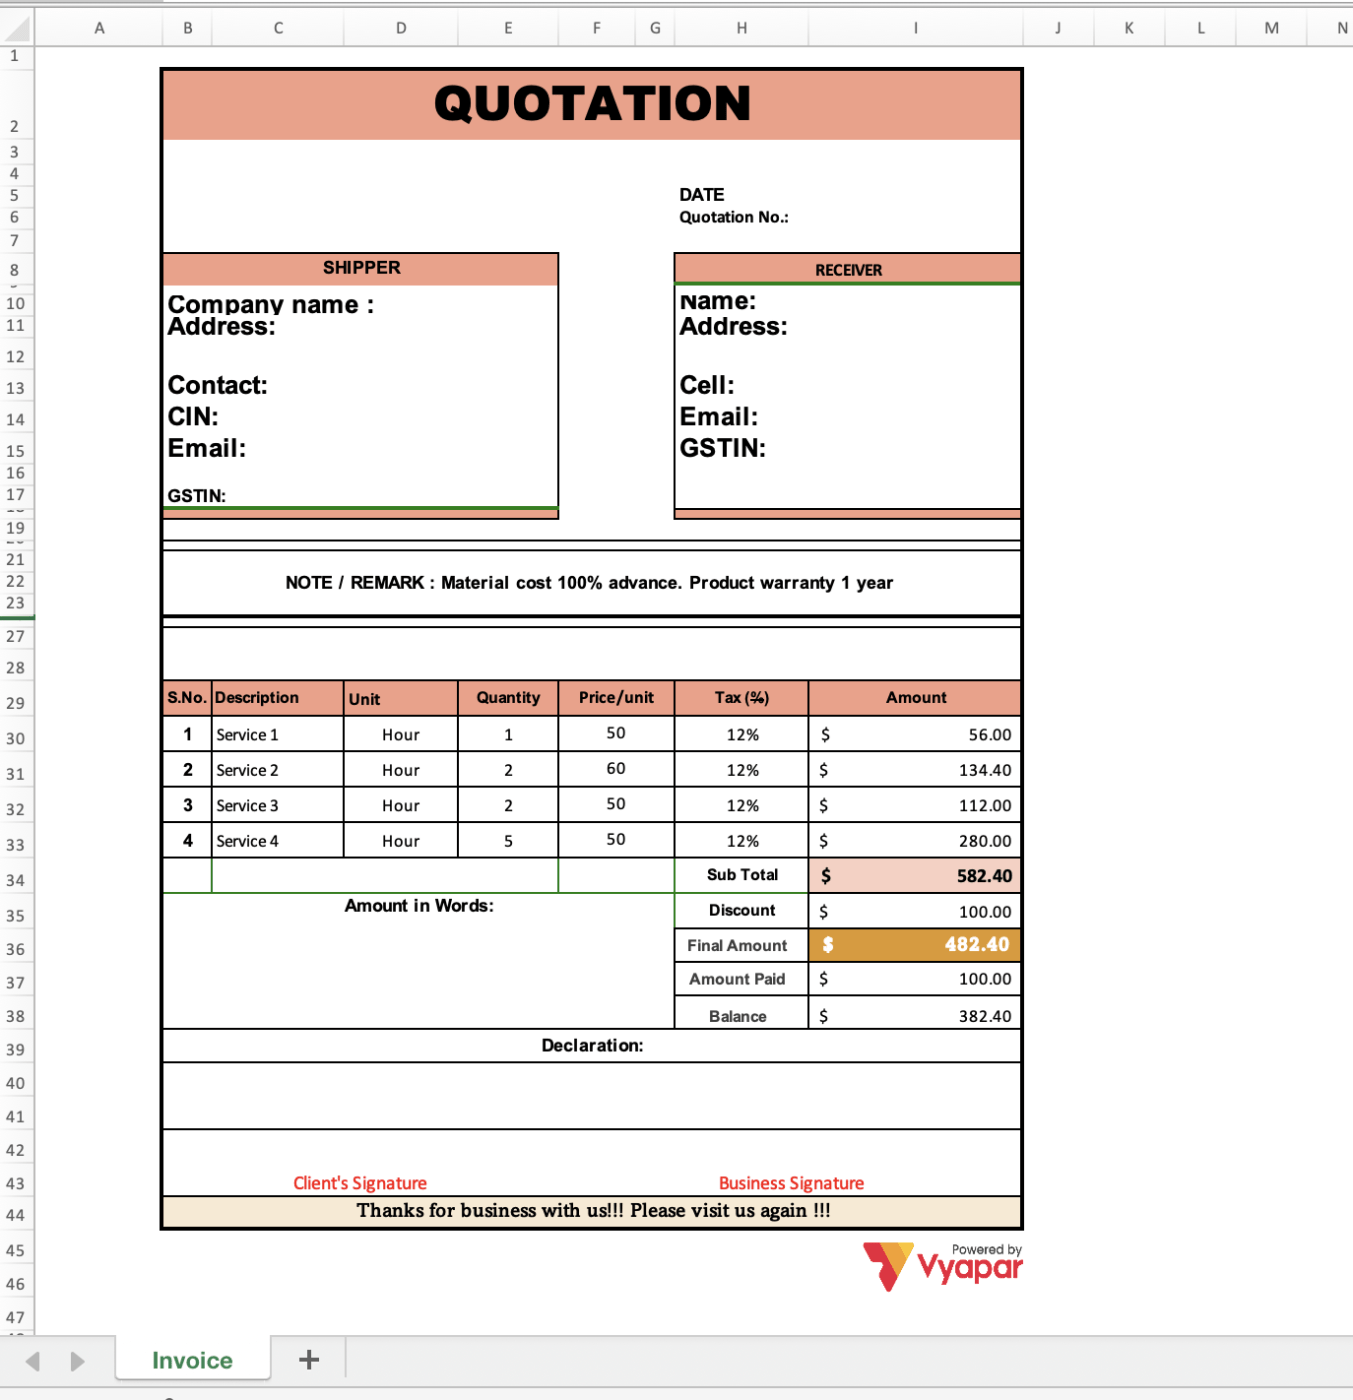Select the Discount label cell
Viewport: 1353px width, 1400px height.
click(742, 910)
